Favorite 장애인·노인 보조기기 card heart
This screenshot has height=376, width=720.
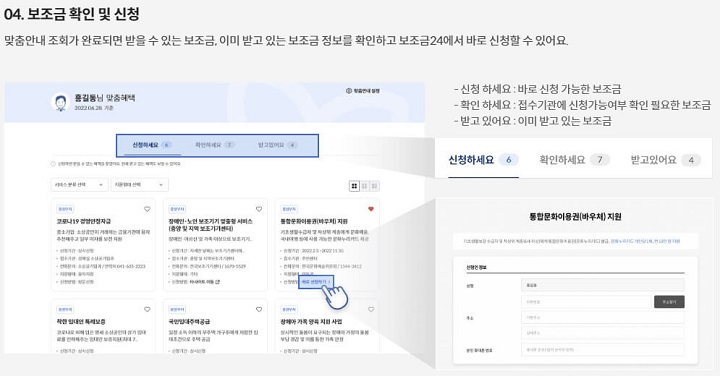259,209
